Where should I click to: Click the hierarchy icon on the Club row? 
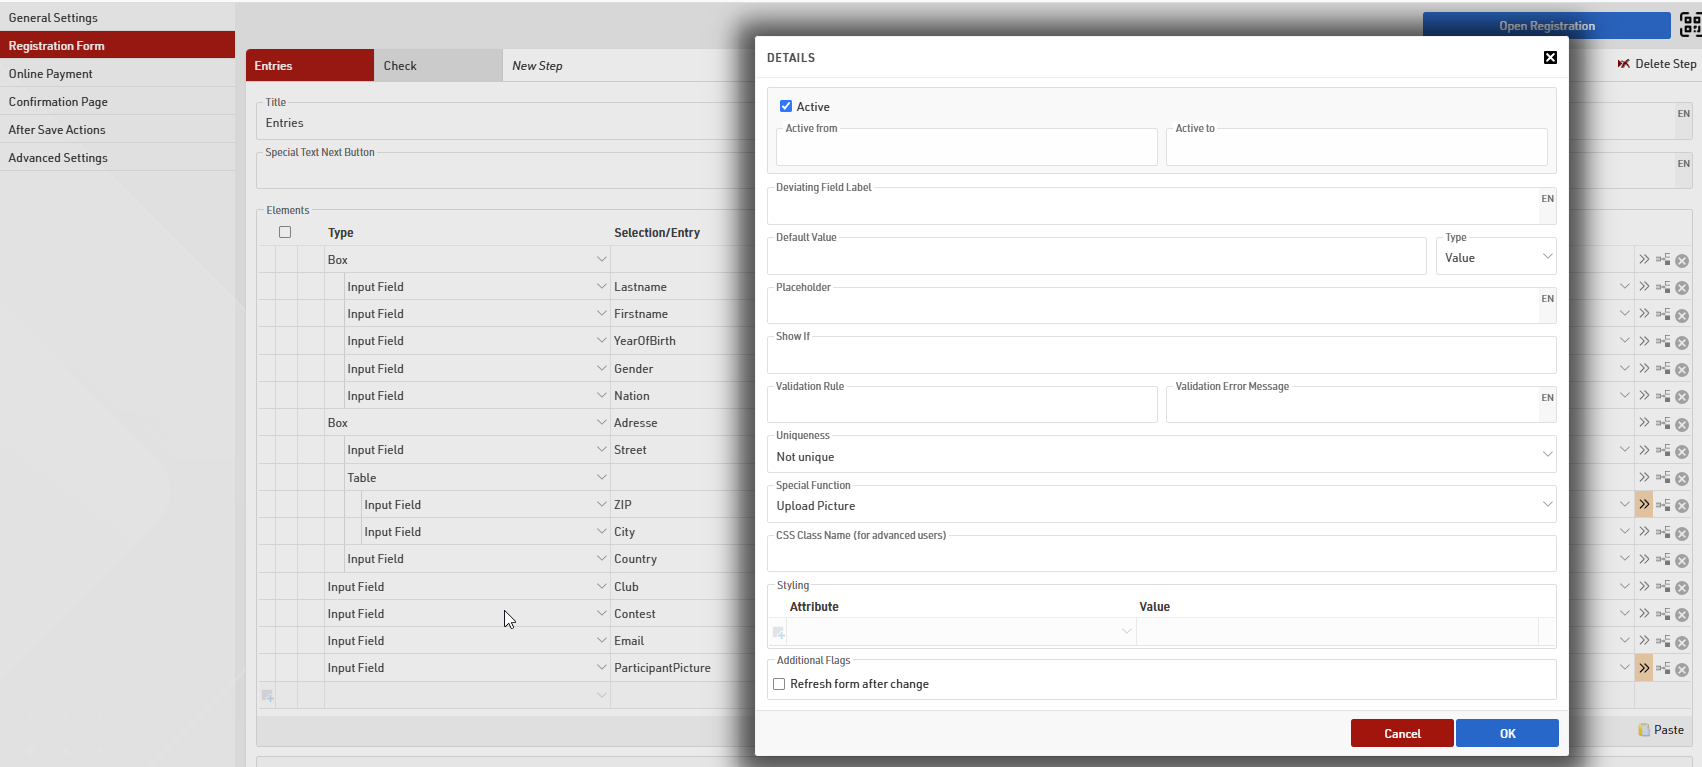click(x=1663, y=587)
